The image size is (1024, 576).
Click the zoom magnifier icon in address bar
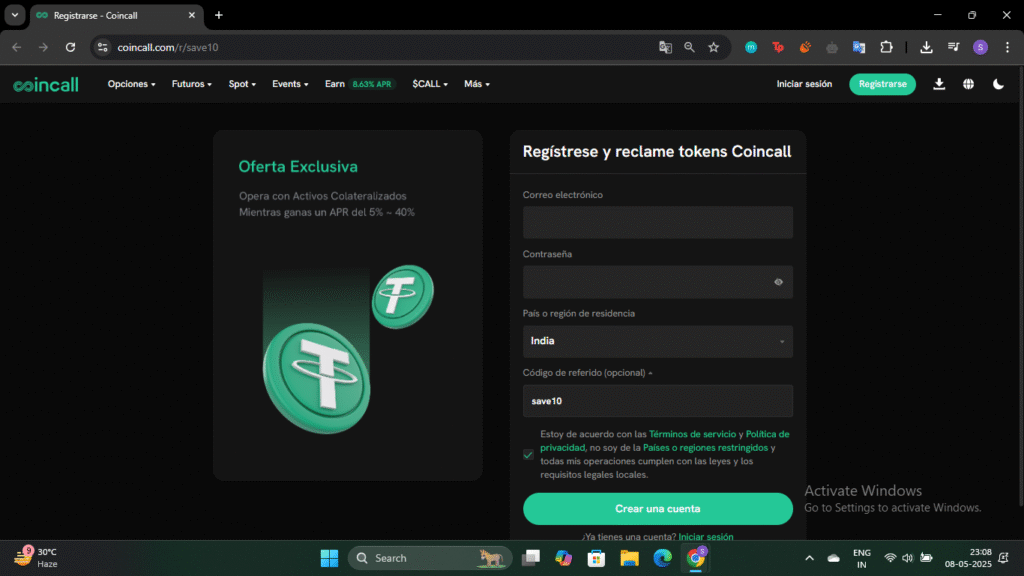689,47
